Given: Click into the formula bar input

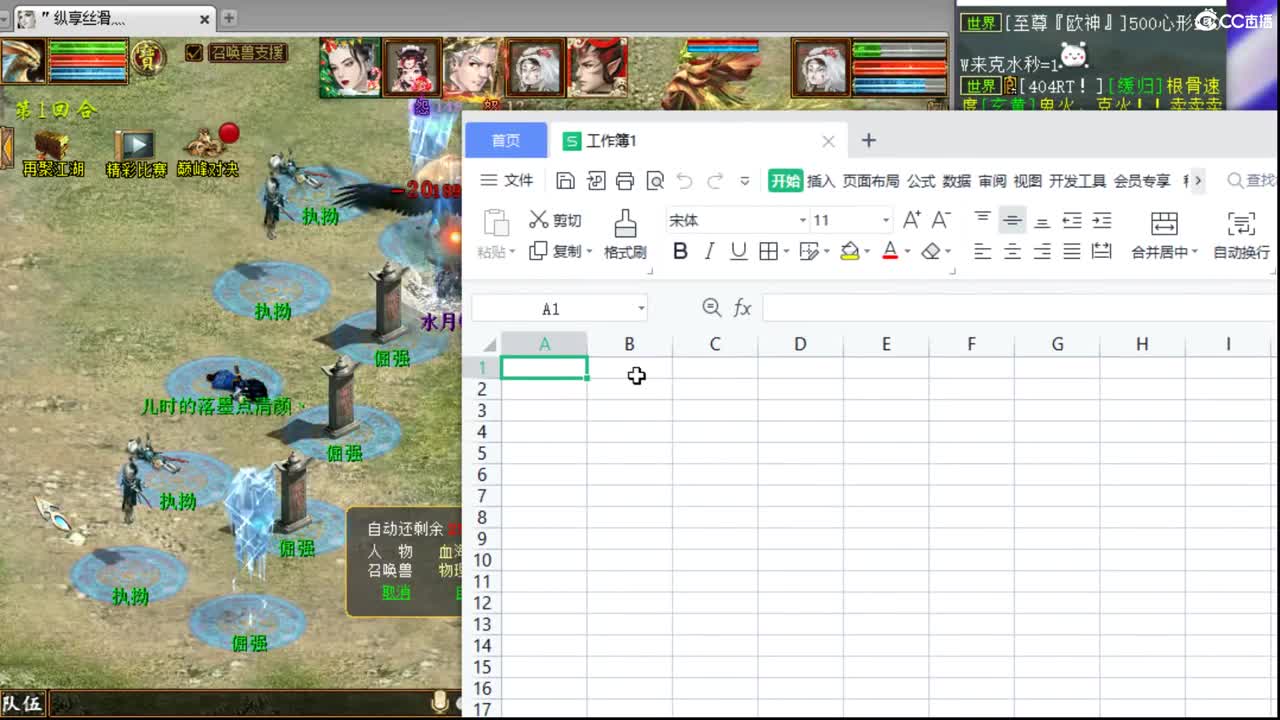Looking at the screenshot, I should pyautogui.click(x=1020, y=308).
